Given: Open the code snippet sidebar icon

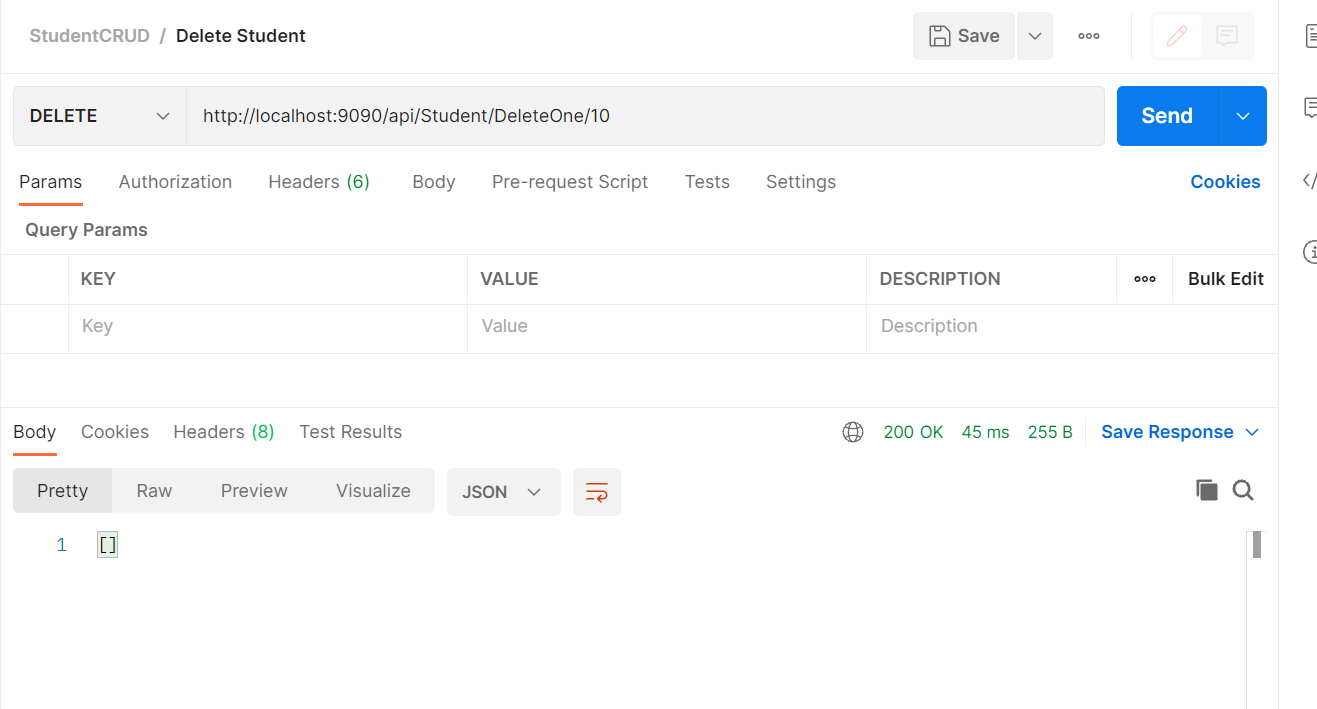Looking at the screenshot, I should pos(1309,180).
